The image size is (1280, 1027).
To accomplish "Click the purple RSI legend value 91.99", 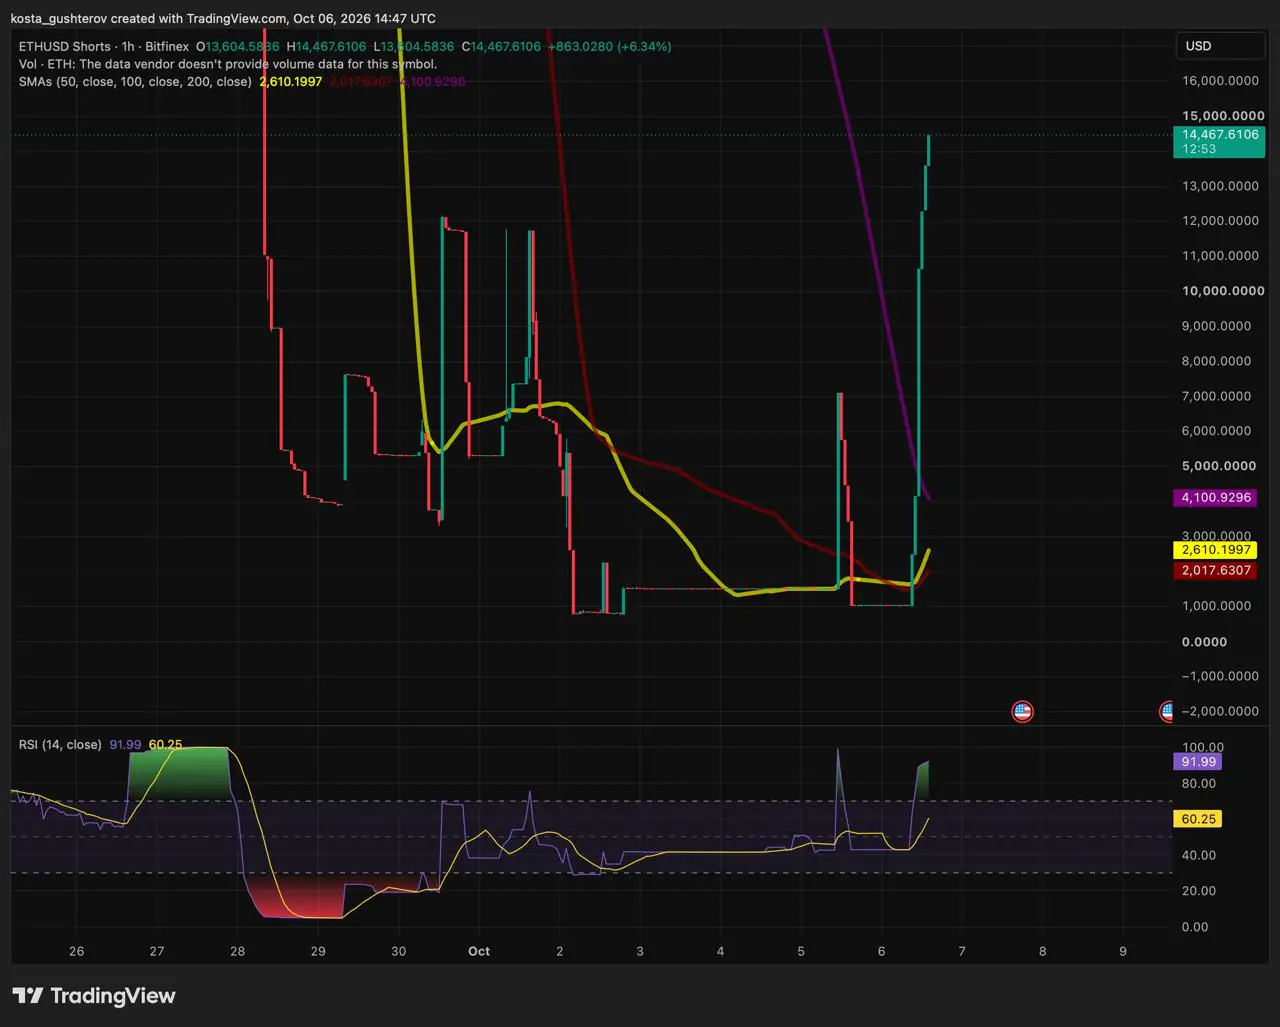I will (x=125, y=744).
